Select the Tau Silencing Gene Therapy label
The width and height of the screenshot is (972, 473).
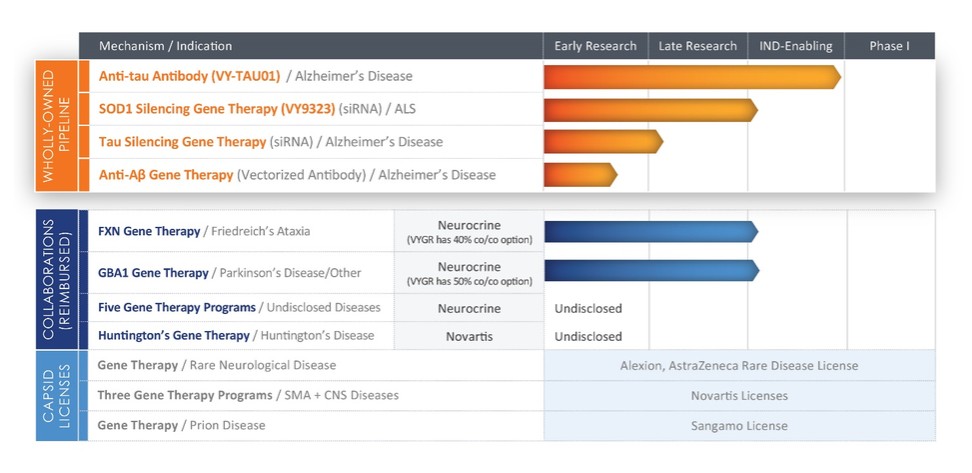click(182, 142)
